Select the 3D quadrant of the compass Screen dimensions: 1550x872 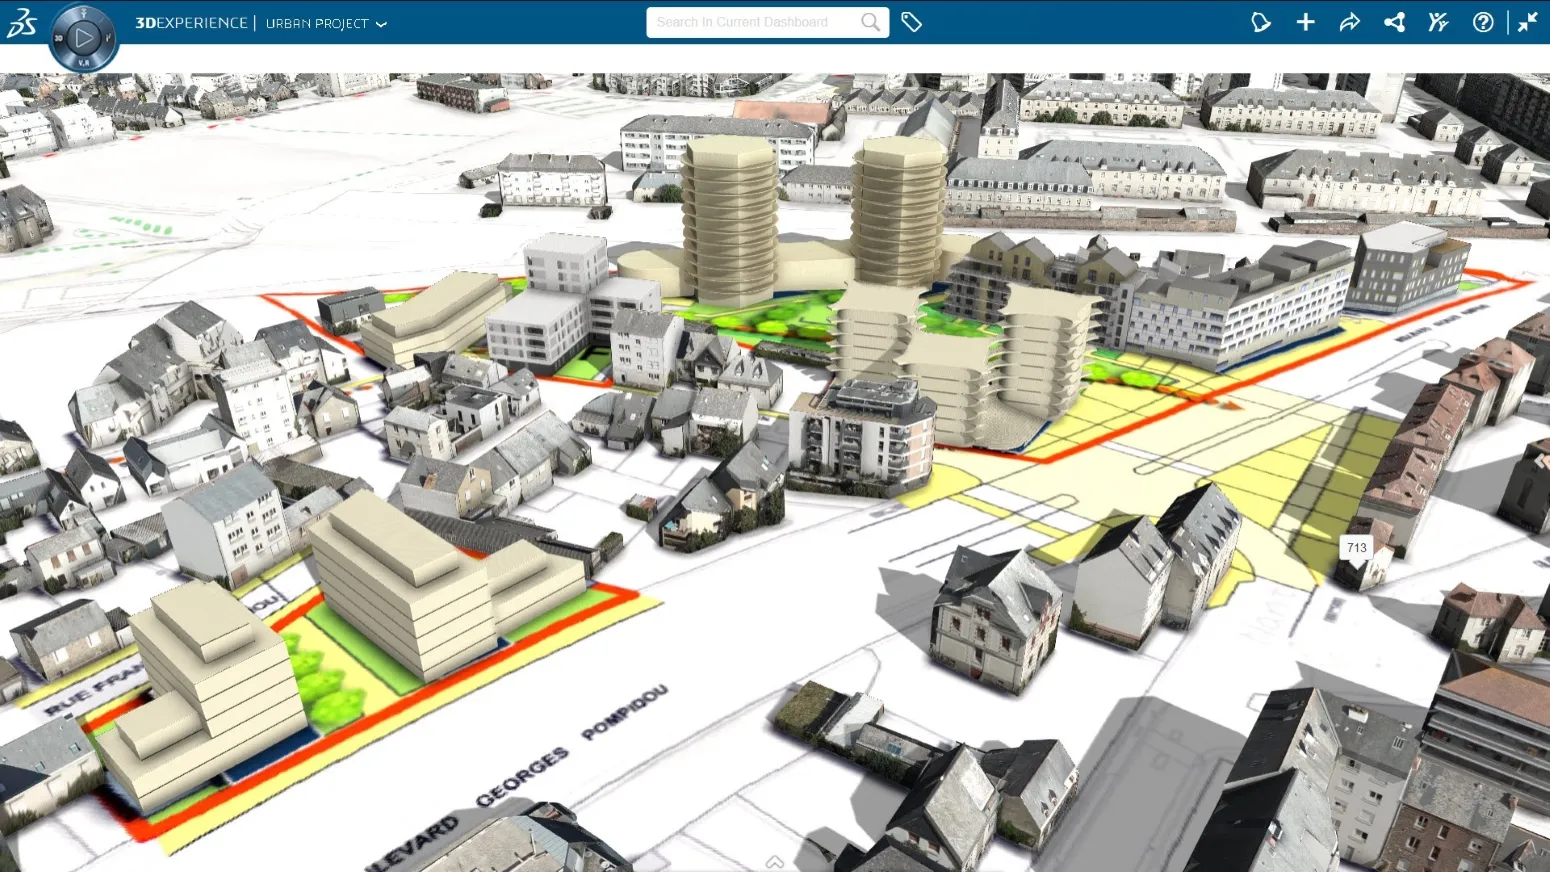59,38
